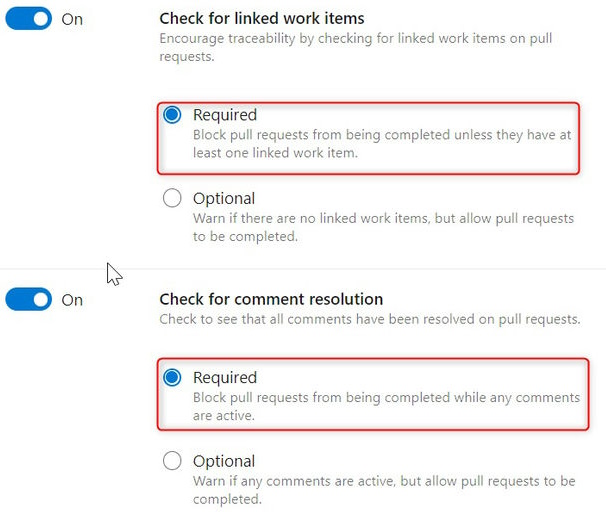The image size is (606, 512).
Task: Click the 'Check for linked work items' heading
Action: pyautogui.click(x=262, y=18)
